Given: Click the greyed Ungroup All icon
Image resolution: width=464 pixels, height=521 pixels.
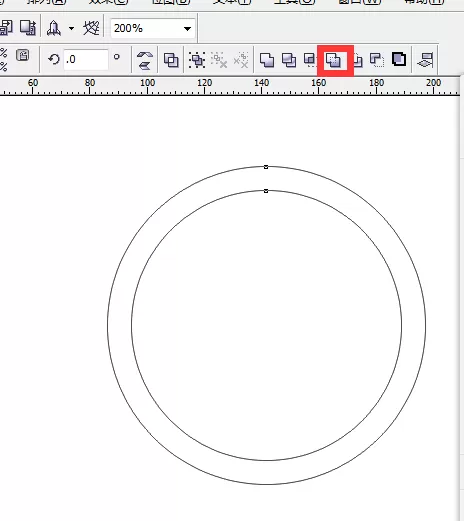Looking at the screenshot, I should 241,60.
